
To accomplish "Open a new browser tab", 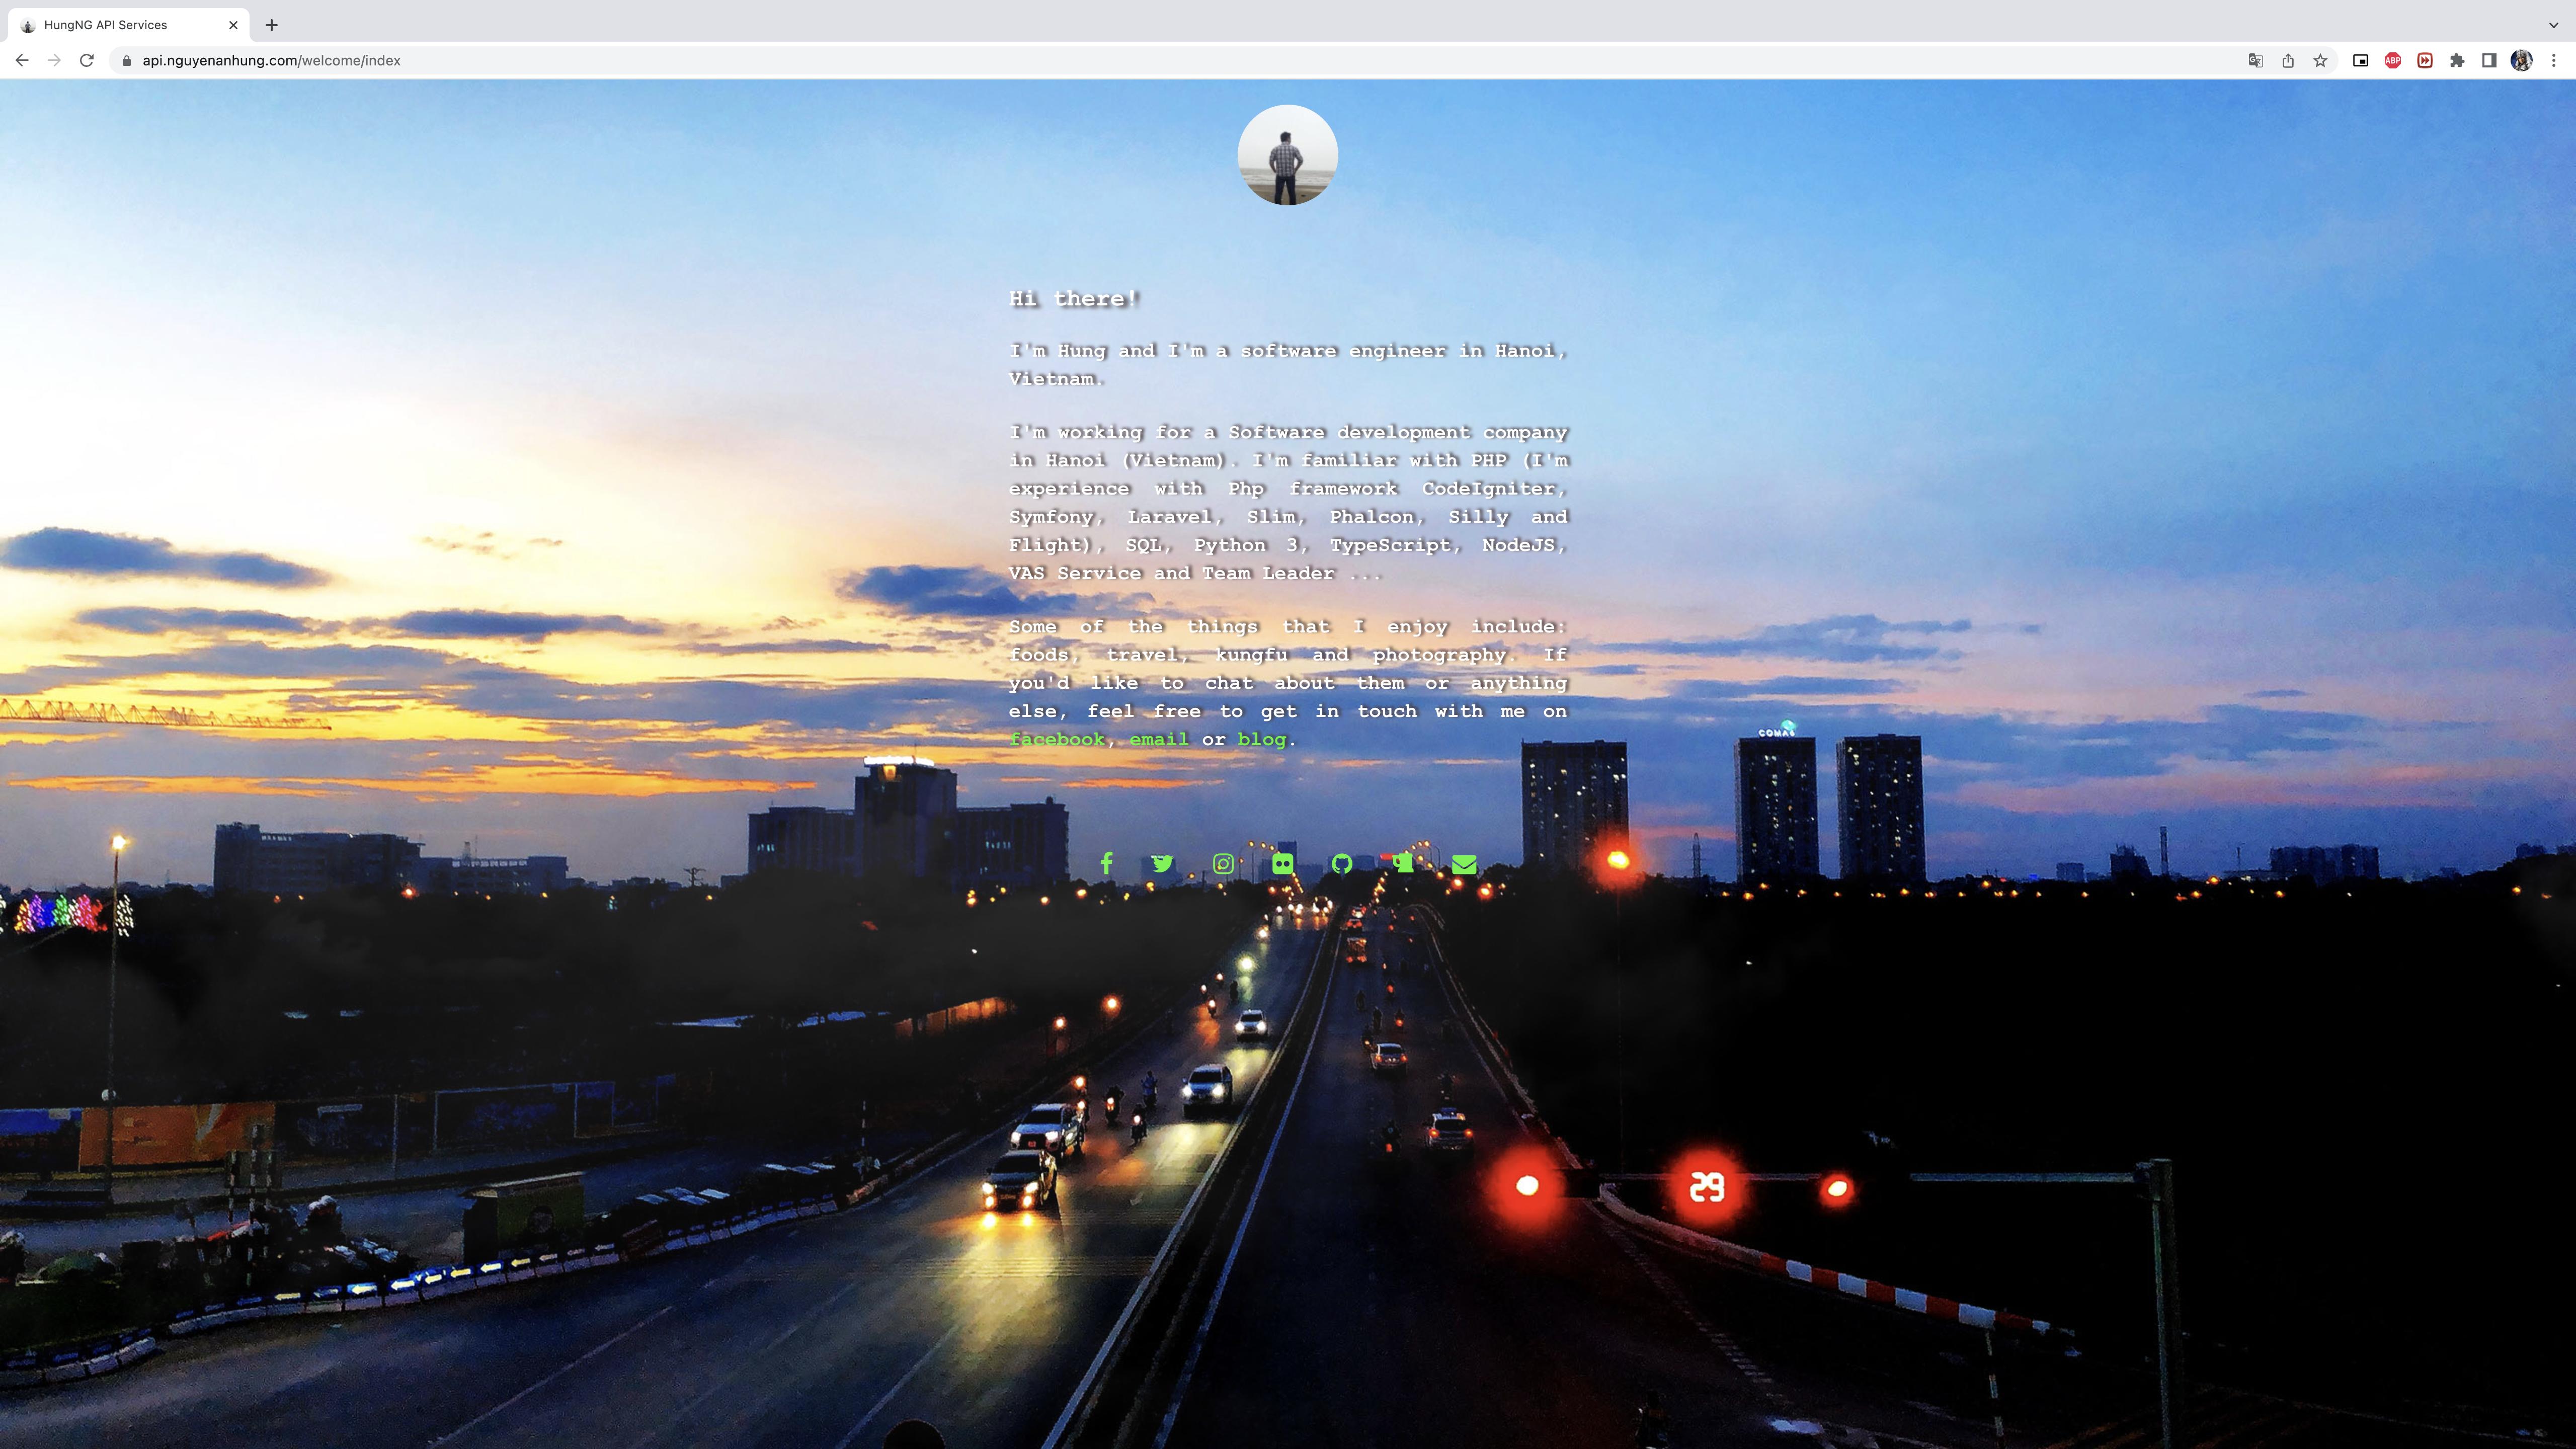I will pos(271,25).
